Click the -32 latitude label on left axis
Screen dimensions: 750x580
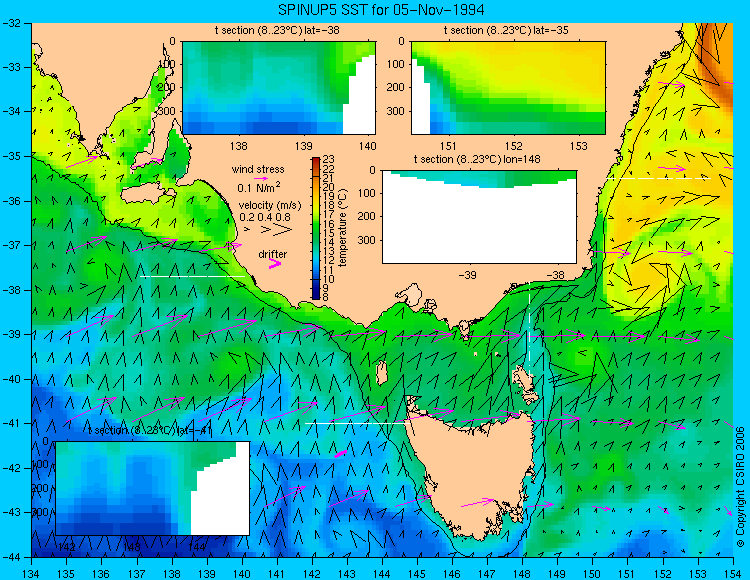coord(10,23)
